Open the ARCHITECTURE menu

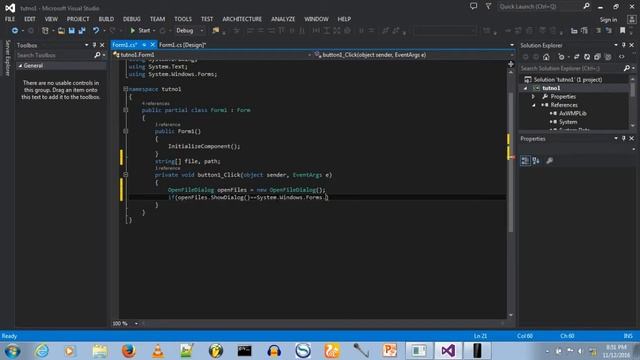point(242,19)
